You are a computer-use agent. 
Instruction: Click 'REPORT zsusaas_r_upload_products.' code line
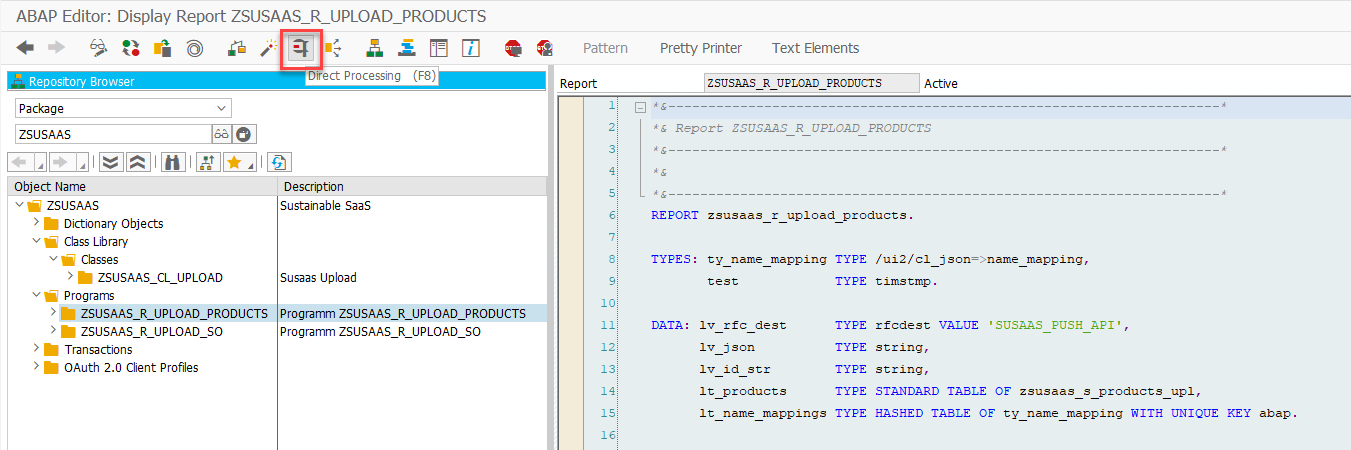point(782,215)
